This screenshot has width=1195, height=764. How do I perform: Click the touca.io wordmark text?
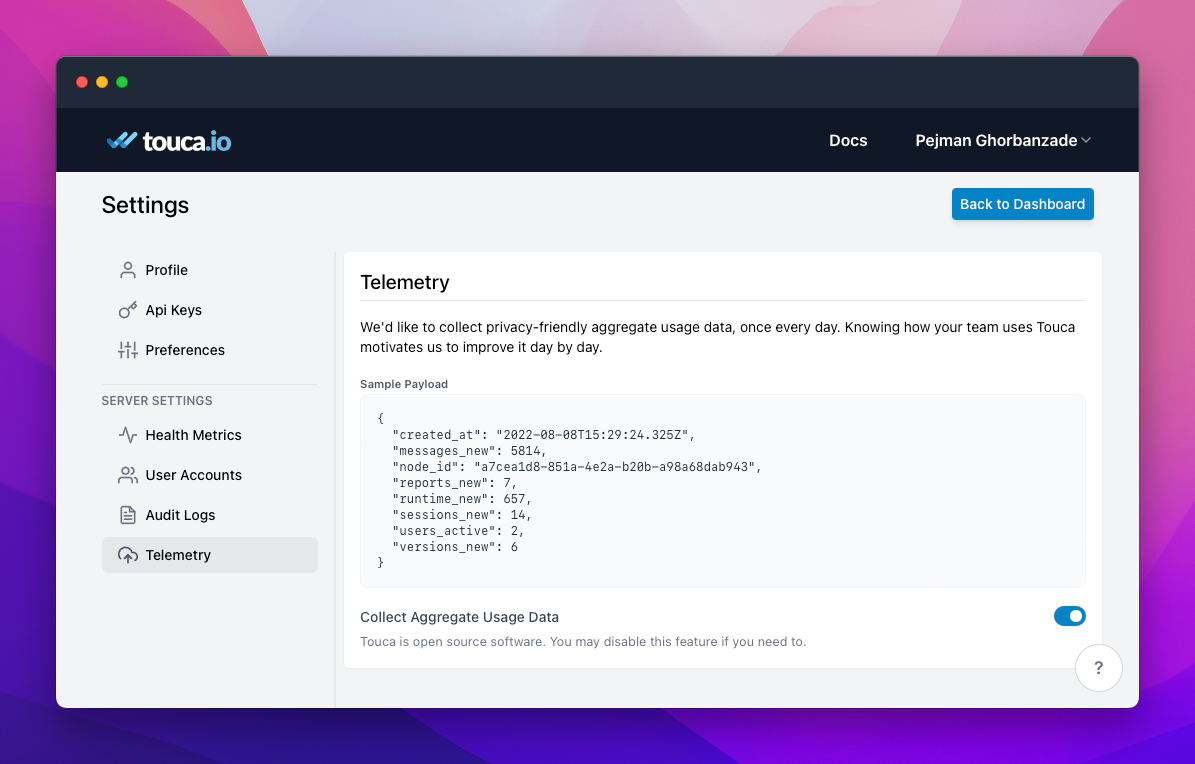pyautogui.click(x=187, y=142)
